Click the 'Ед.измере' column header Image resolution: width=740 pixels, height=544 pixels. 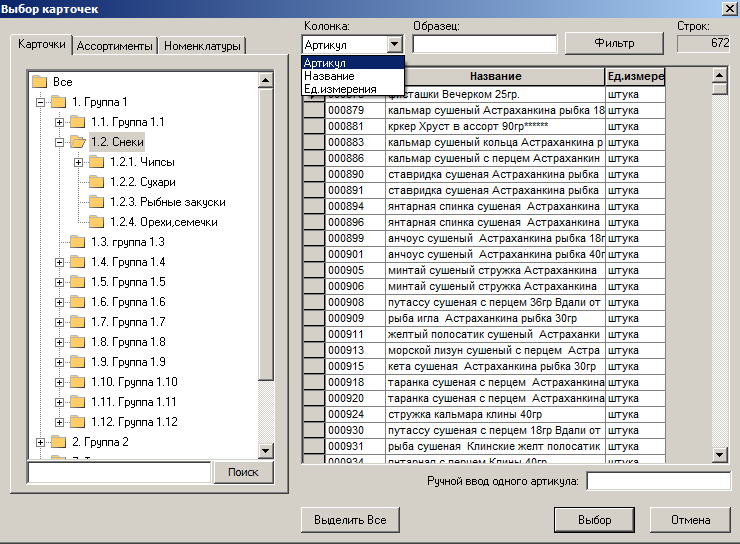pyautogui.click(x=635, y=76)
